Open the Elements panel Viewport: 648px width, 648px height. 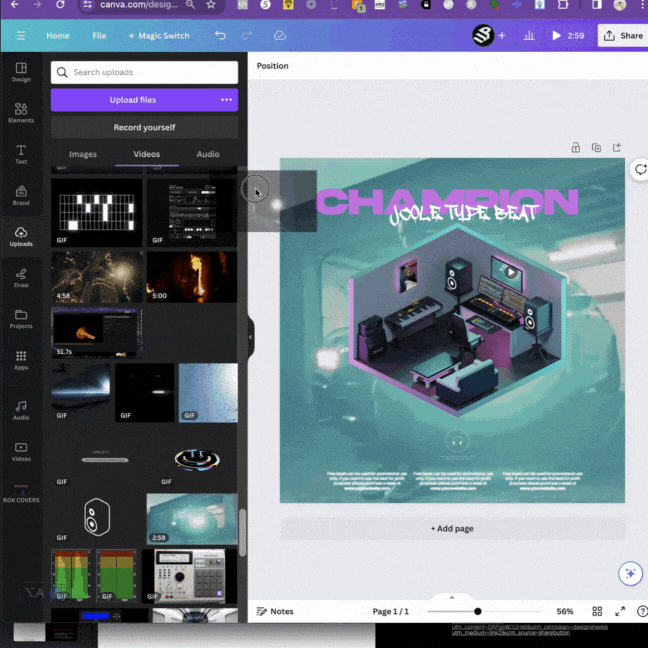[21, 113]
